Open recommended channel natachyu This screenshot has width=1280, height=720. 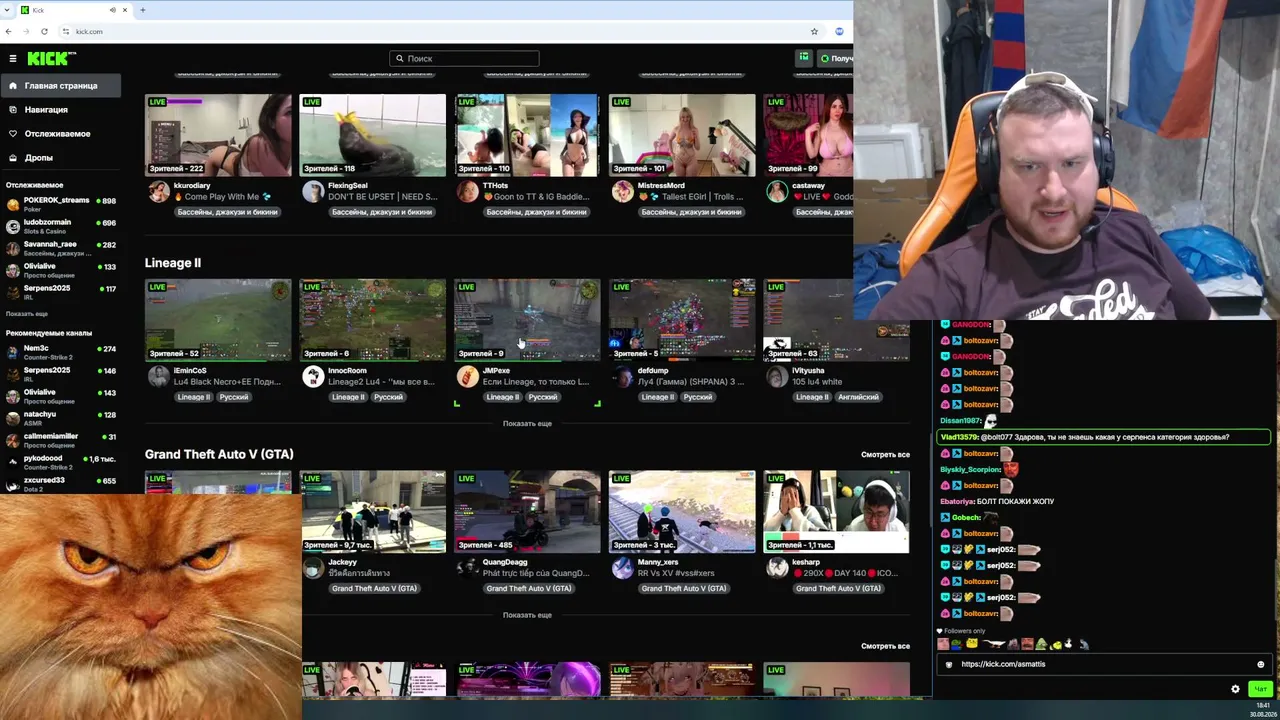click(x=60, y=418)
